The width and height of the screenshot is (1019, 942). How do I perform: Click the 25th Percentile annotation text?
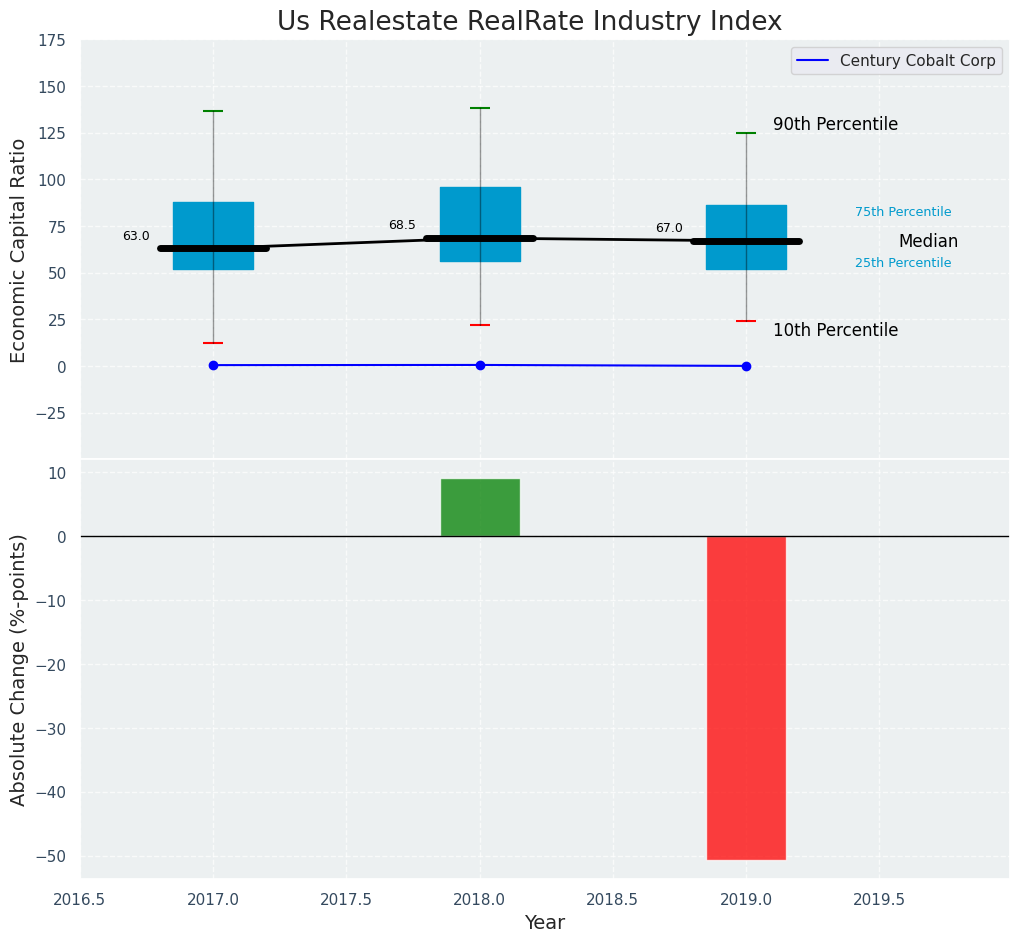(x=903, y=263)
